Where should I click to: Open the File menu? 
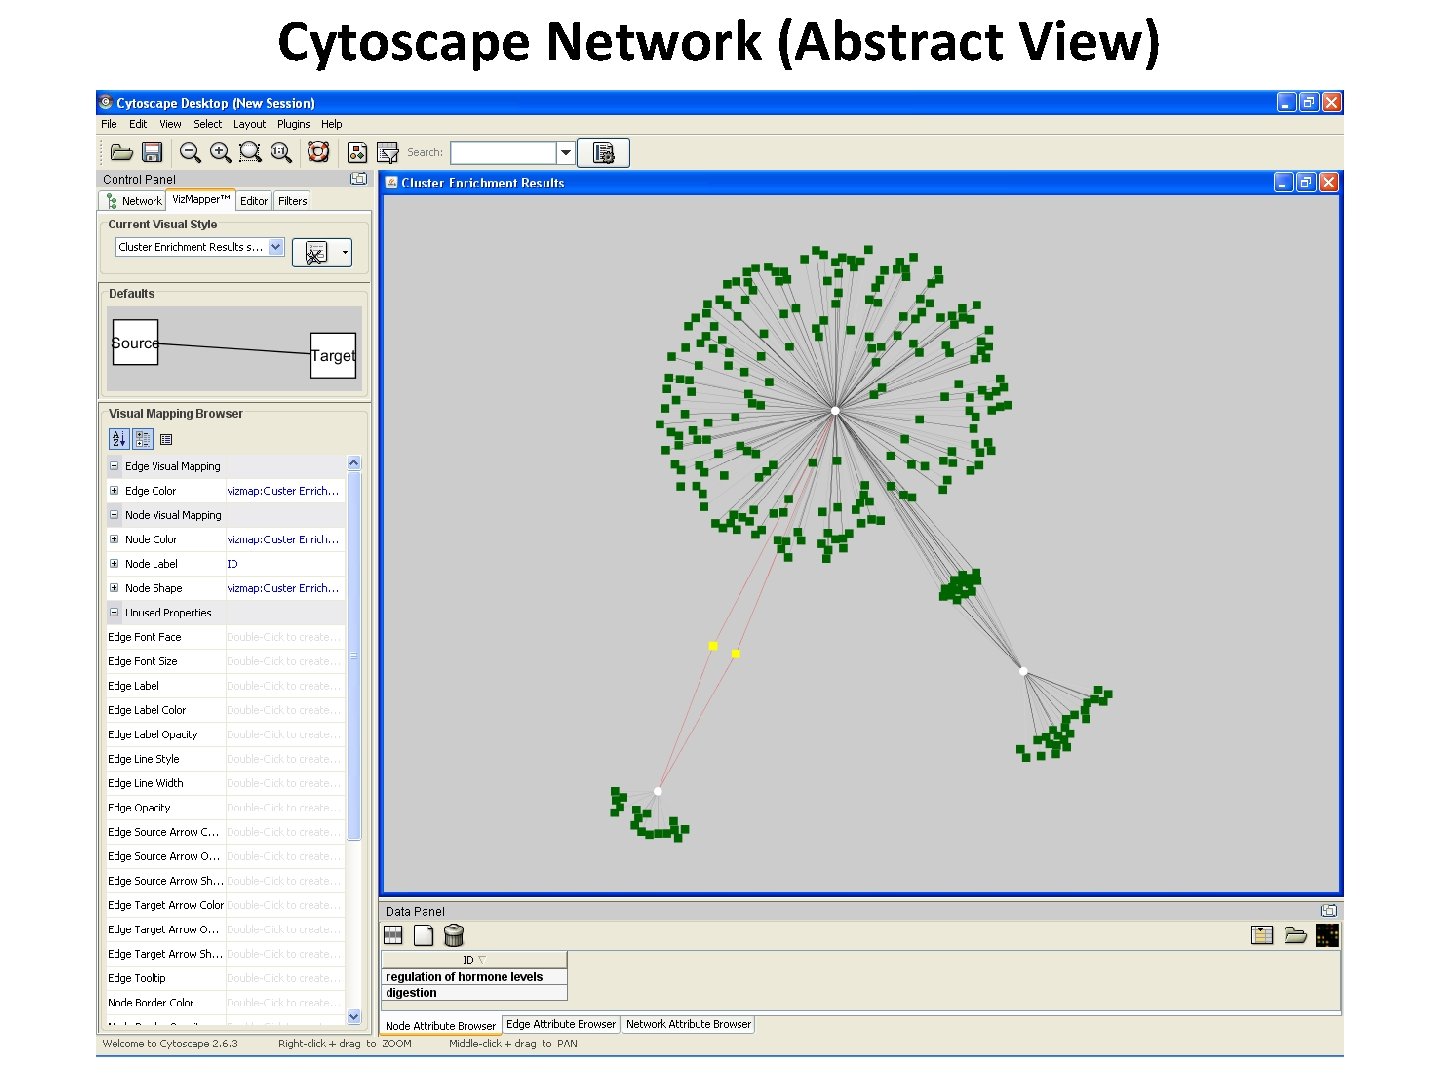(x=109, y=124)
